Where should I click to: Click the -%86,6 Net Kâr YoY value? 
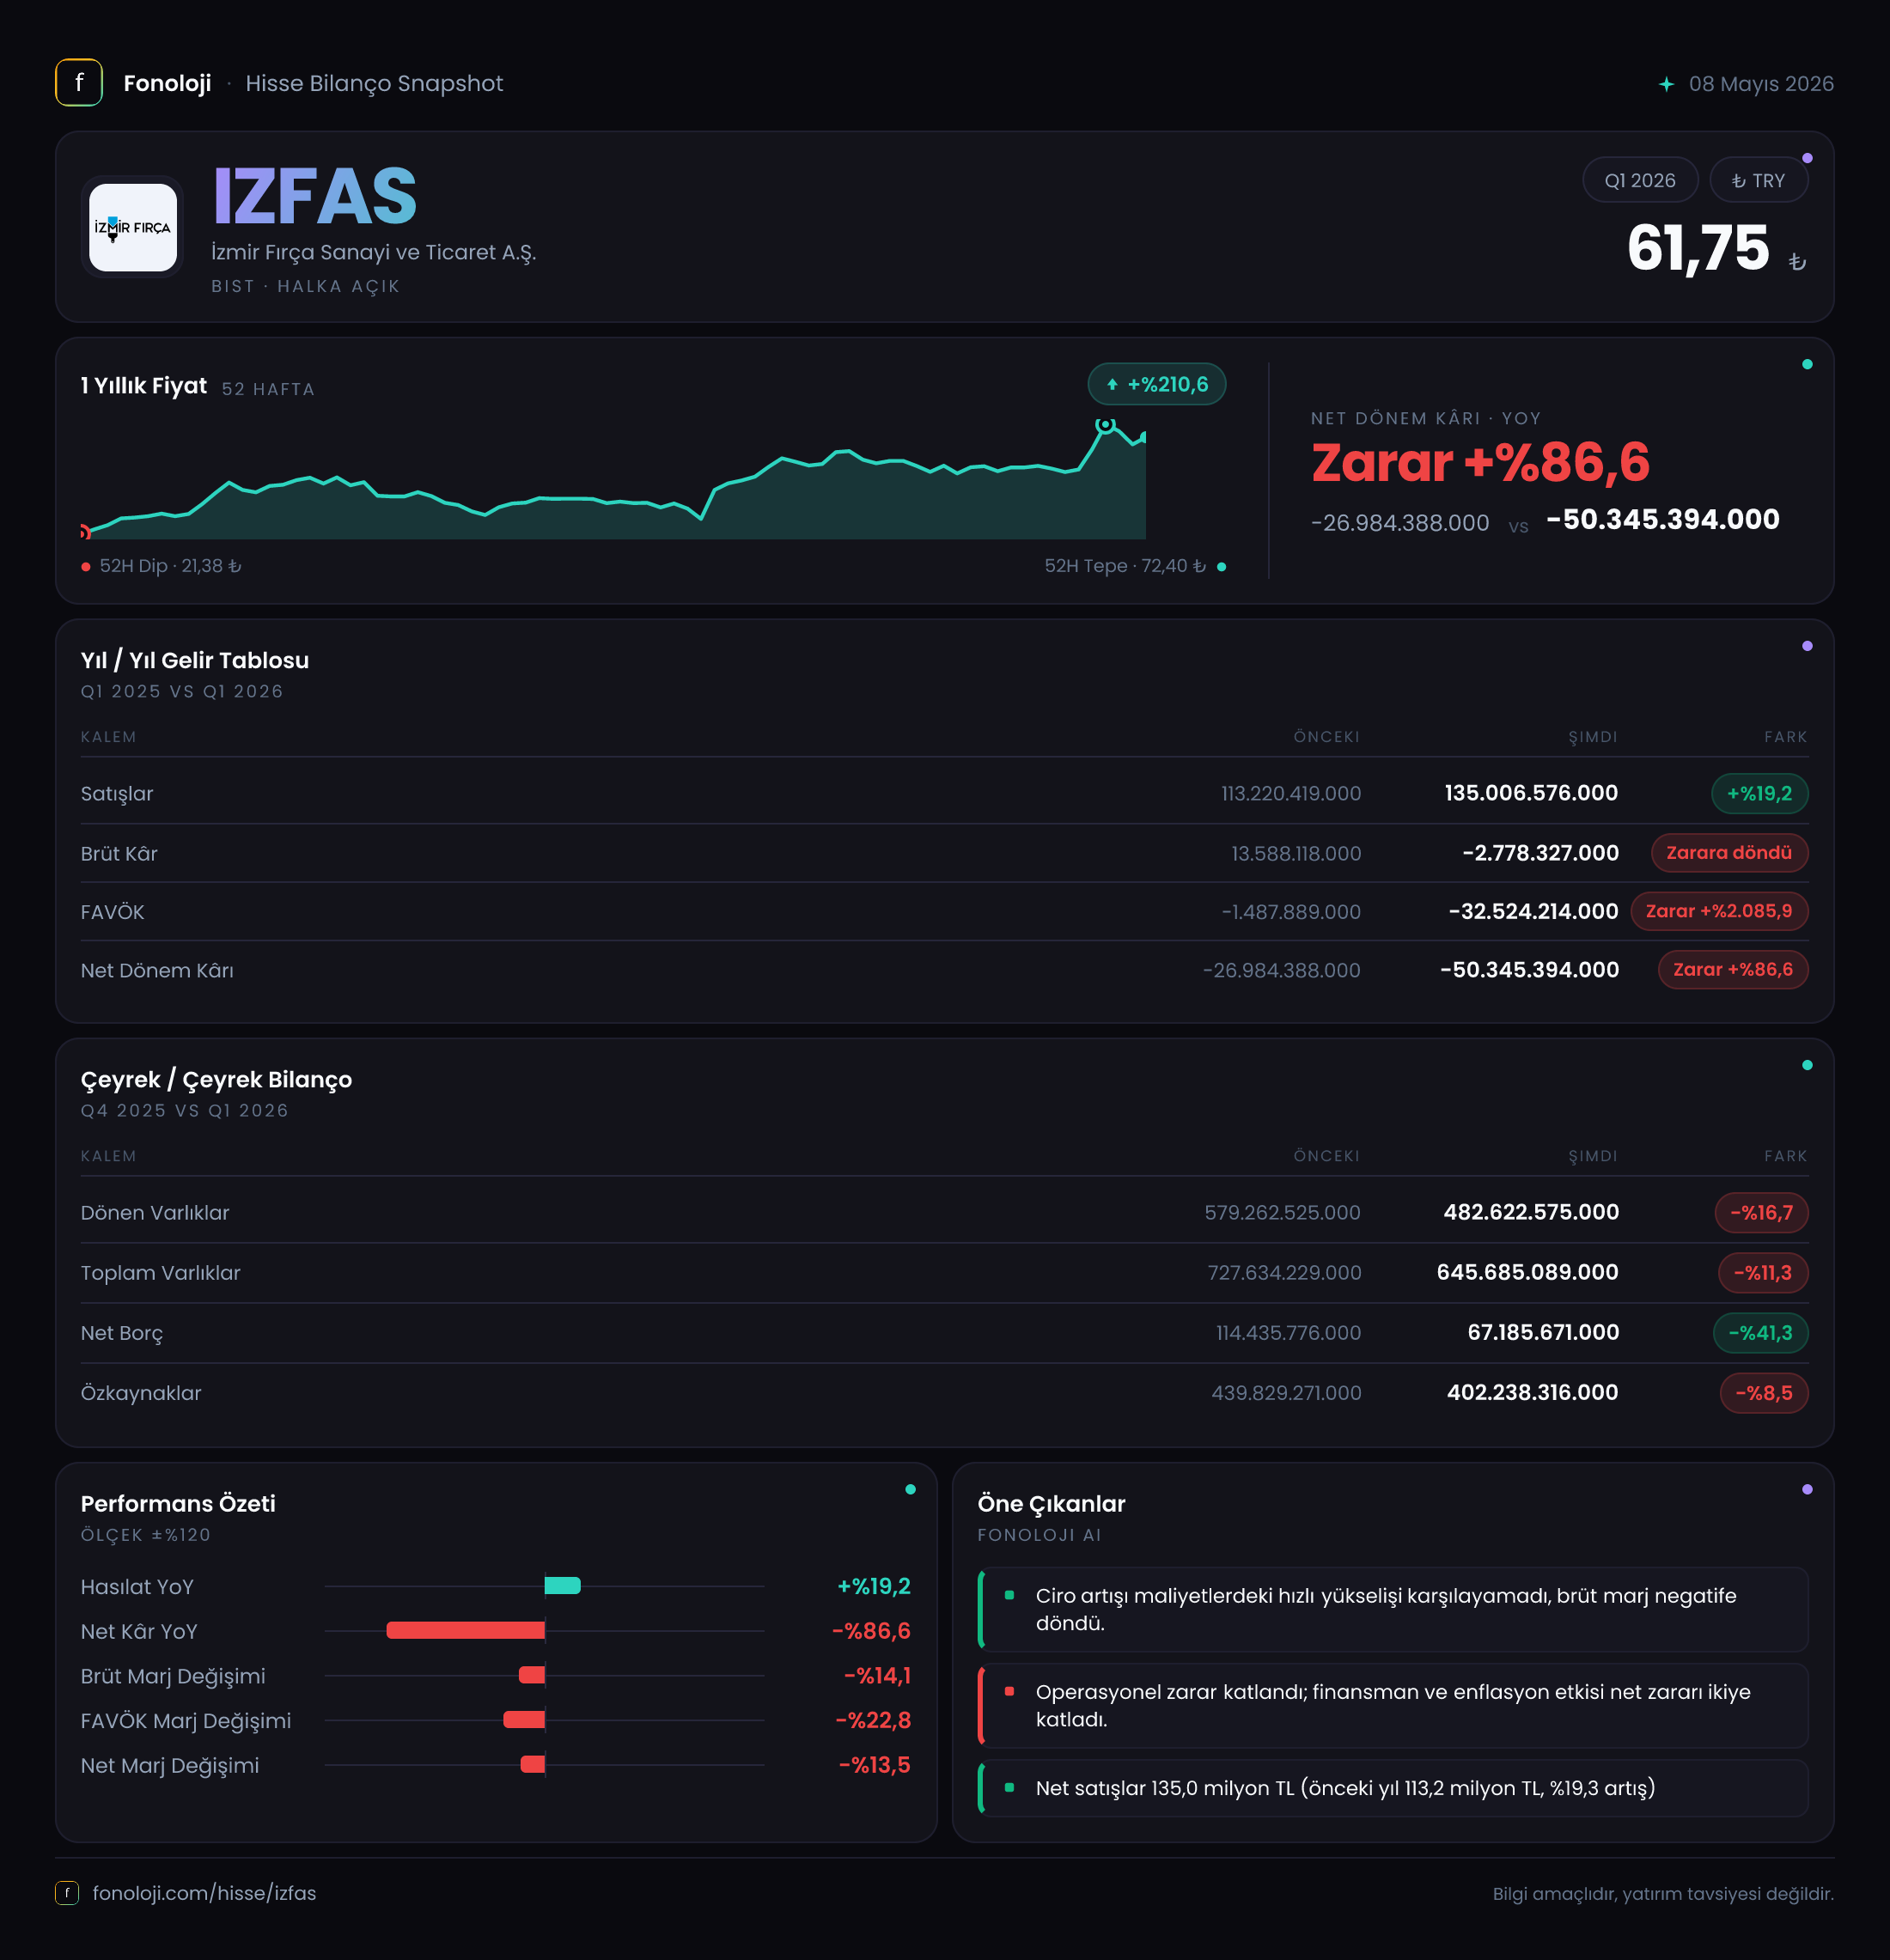pyautogui.click(x=871, y=1631)
